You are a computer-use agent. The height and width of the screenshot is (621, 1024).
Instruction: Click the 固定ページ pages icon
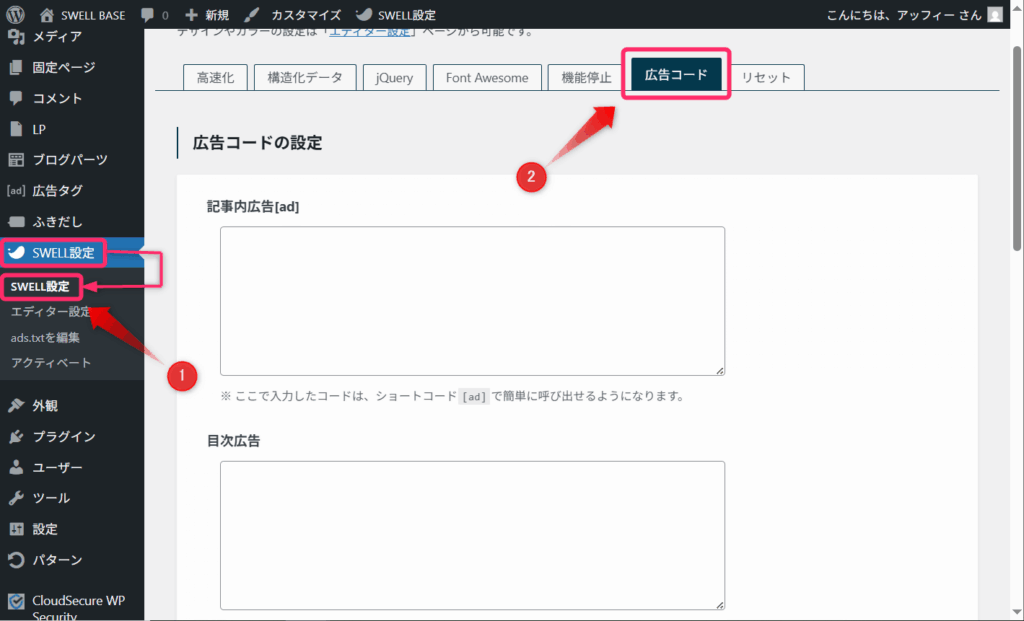click(16, 67)
